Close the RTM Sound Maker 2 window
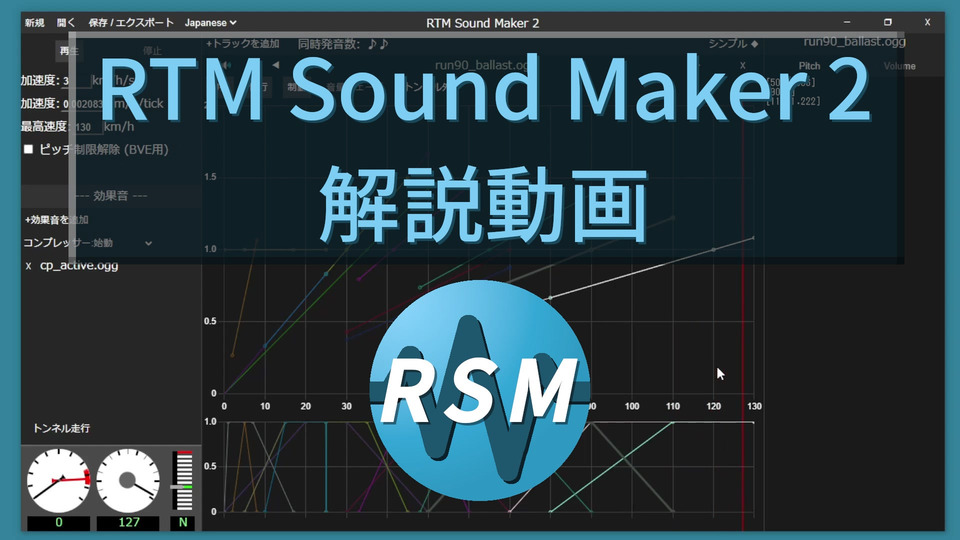Screen dimensions: 960x540 928,22
